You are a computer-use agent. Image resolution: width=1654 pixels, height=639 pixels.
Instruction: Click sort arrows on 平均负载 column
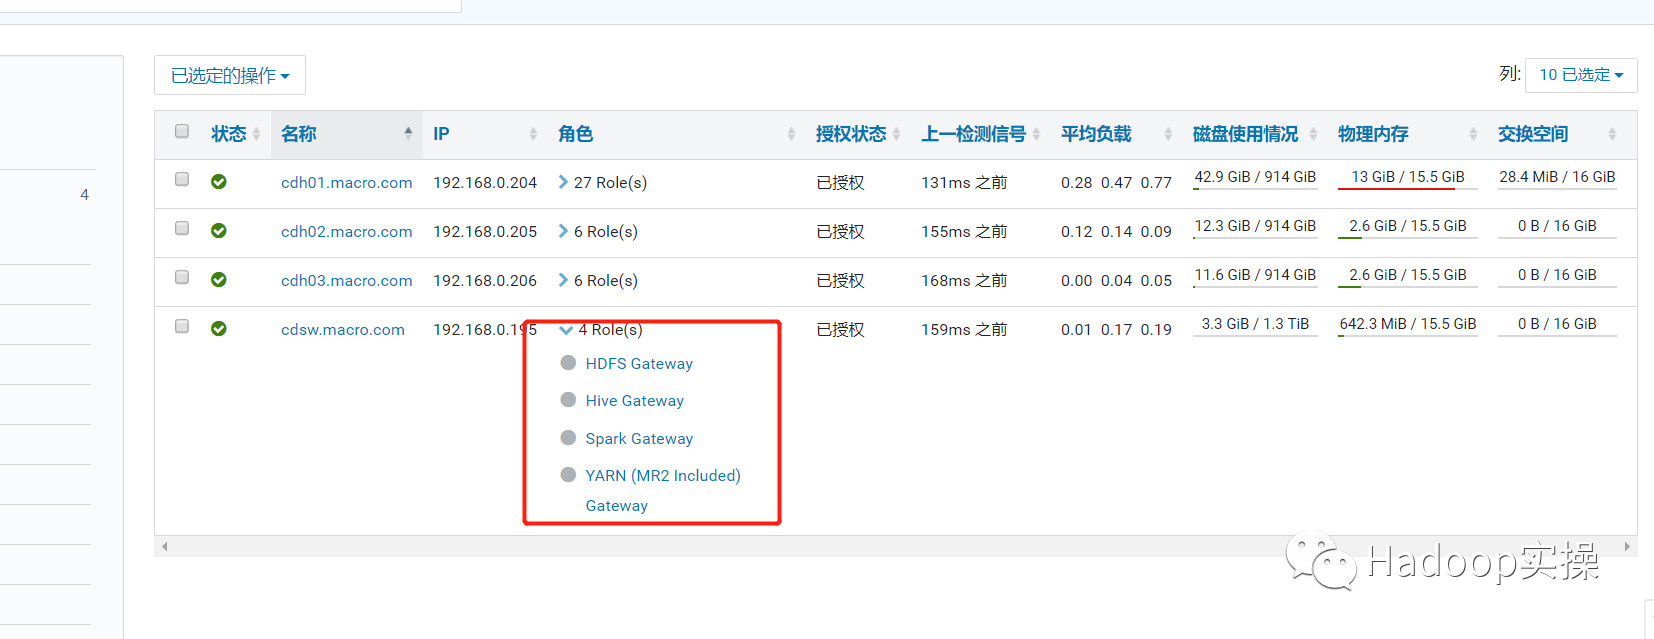click(x=1168, y=134)
